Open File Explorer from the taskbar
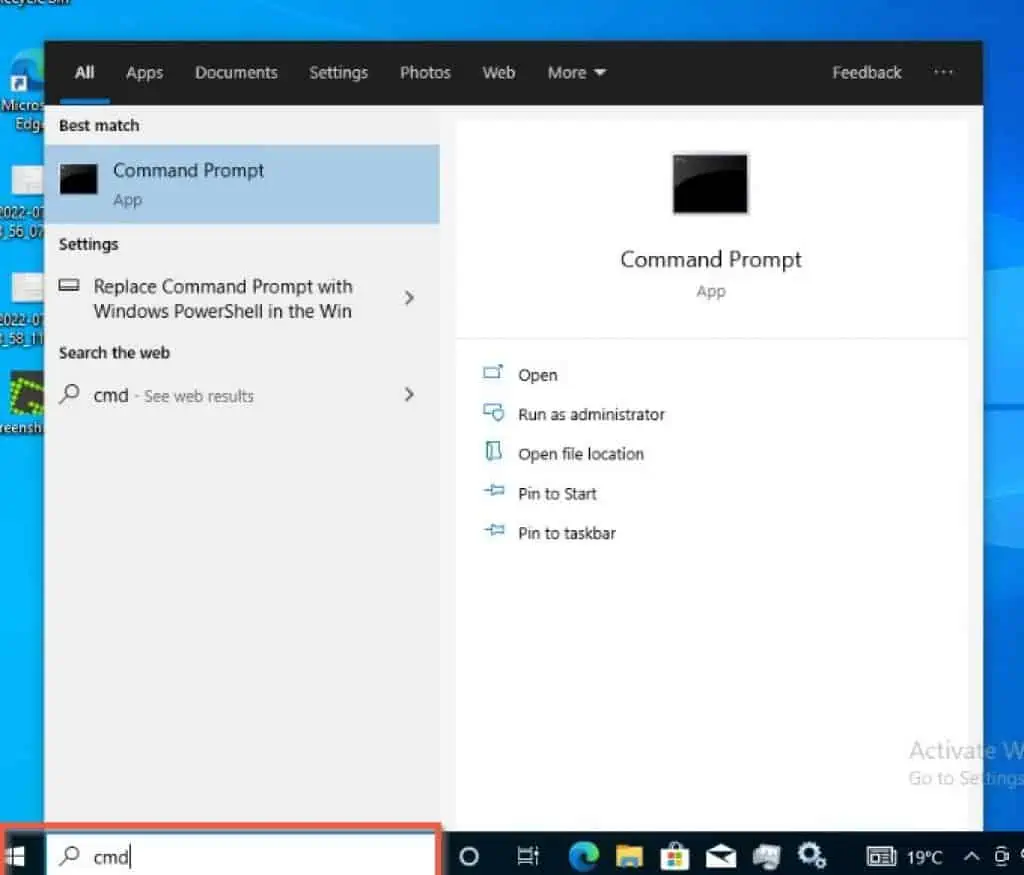Viewport: 1024px width, 875px height. point(629,856)
